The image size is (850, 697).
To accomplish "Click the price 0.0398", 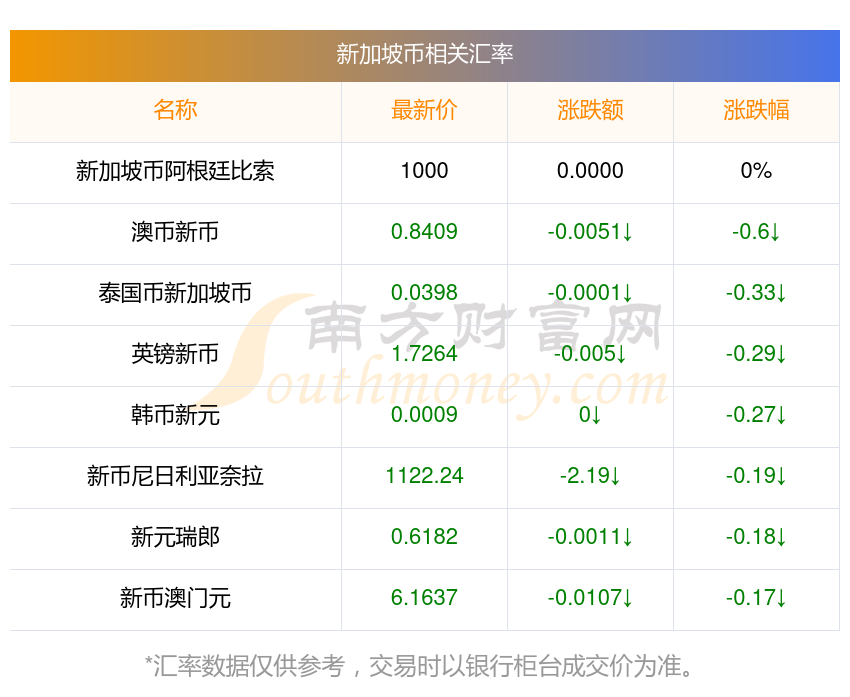I will point(424,293).
